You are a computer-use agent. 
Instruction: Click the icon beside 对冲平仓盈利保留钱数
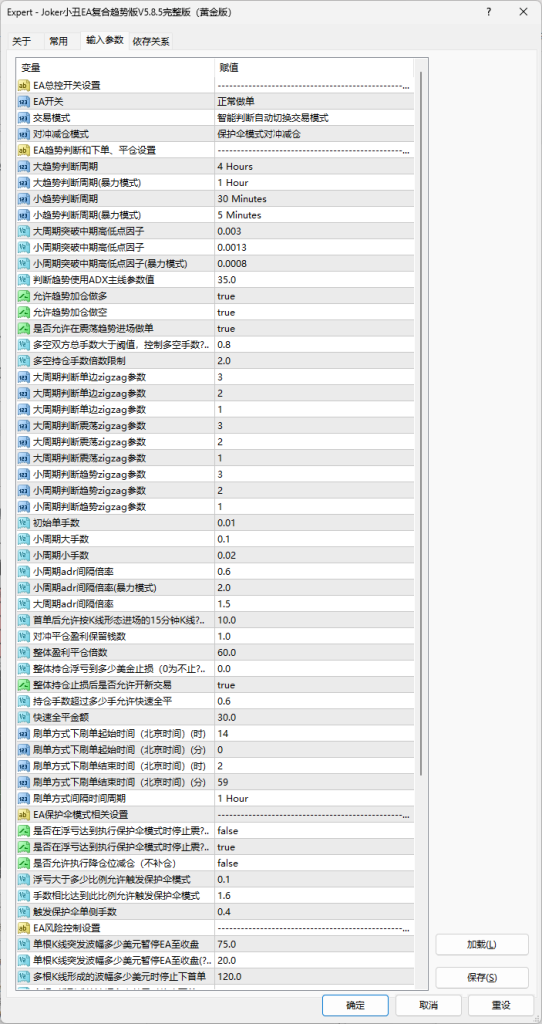[24, 636]
